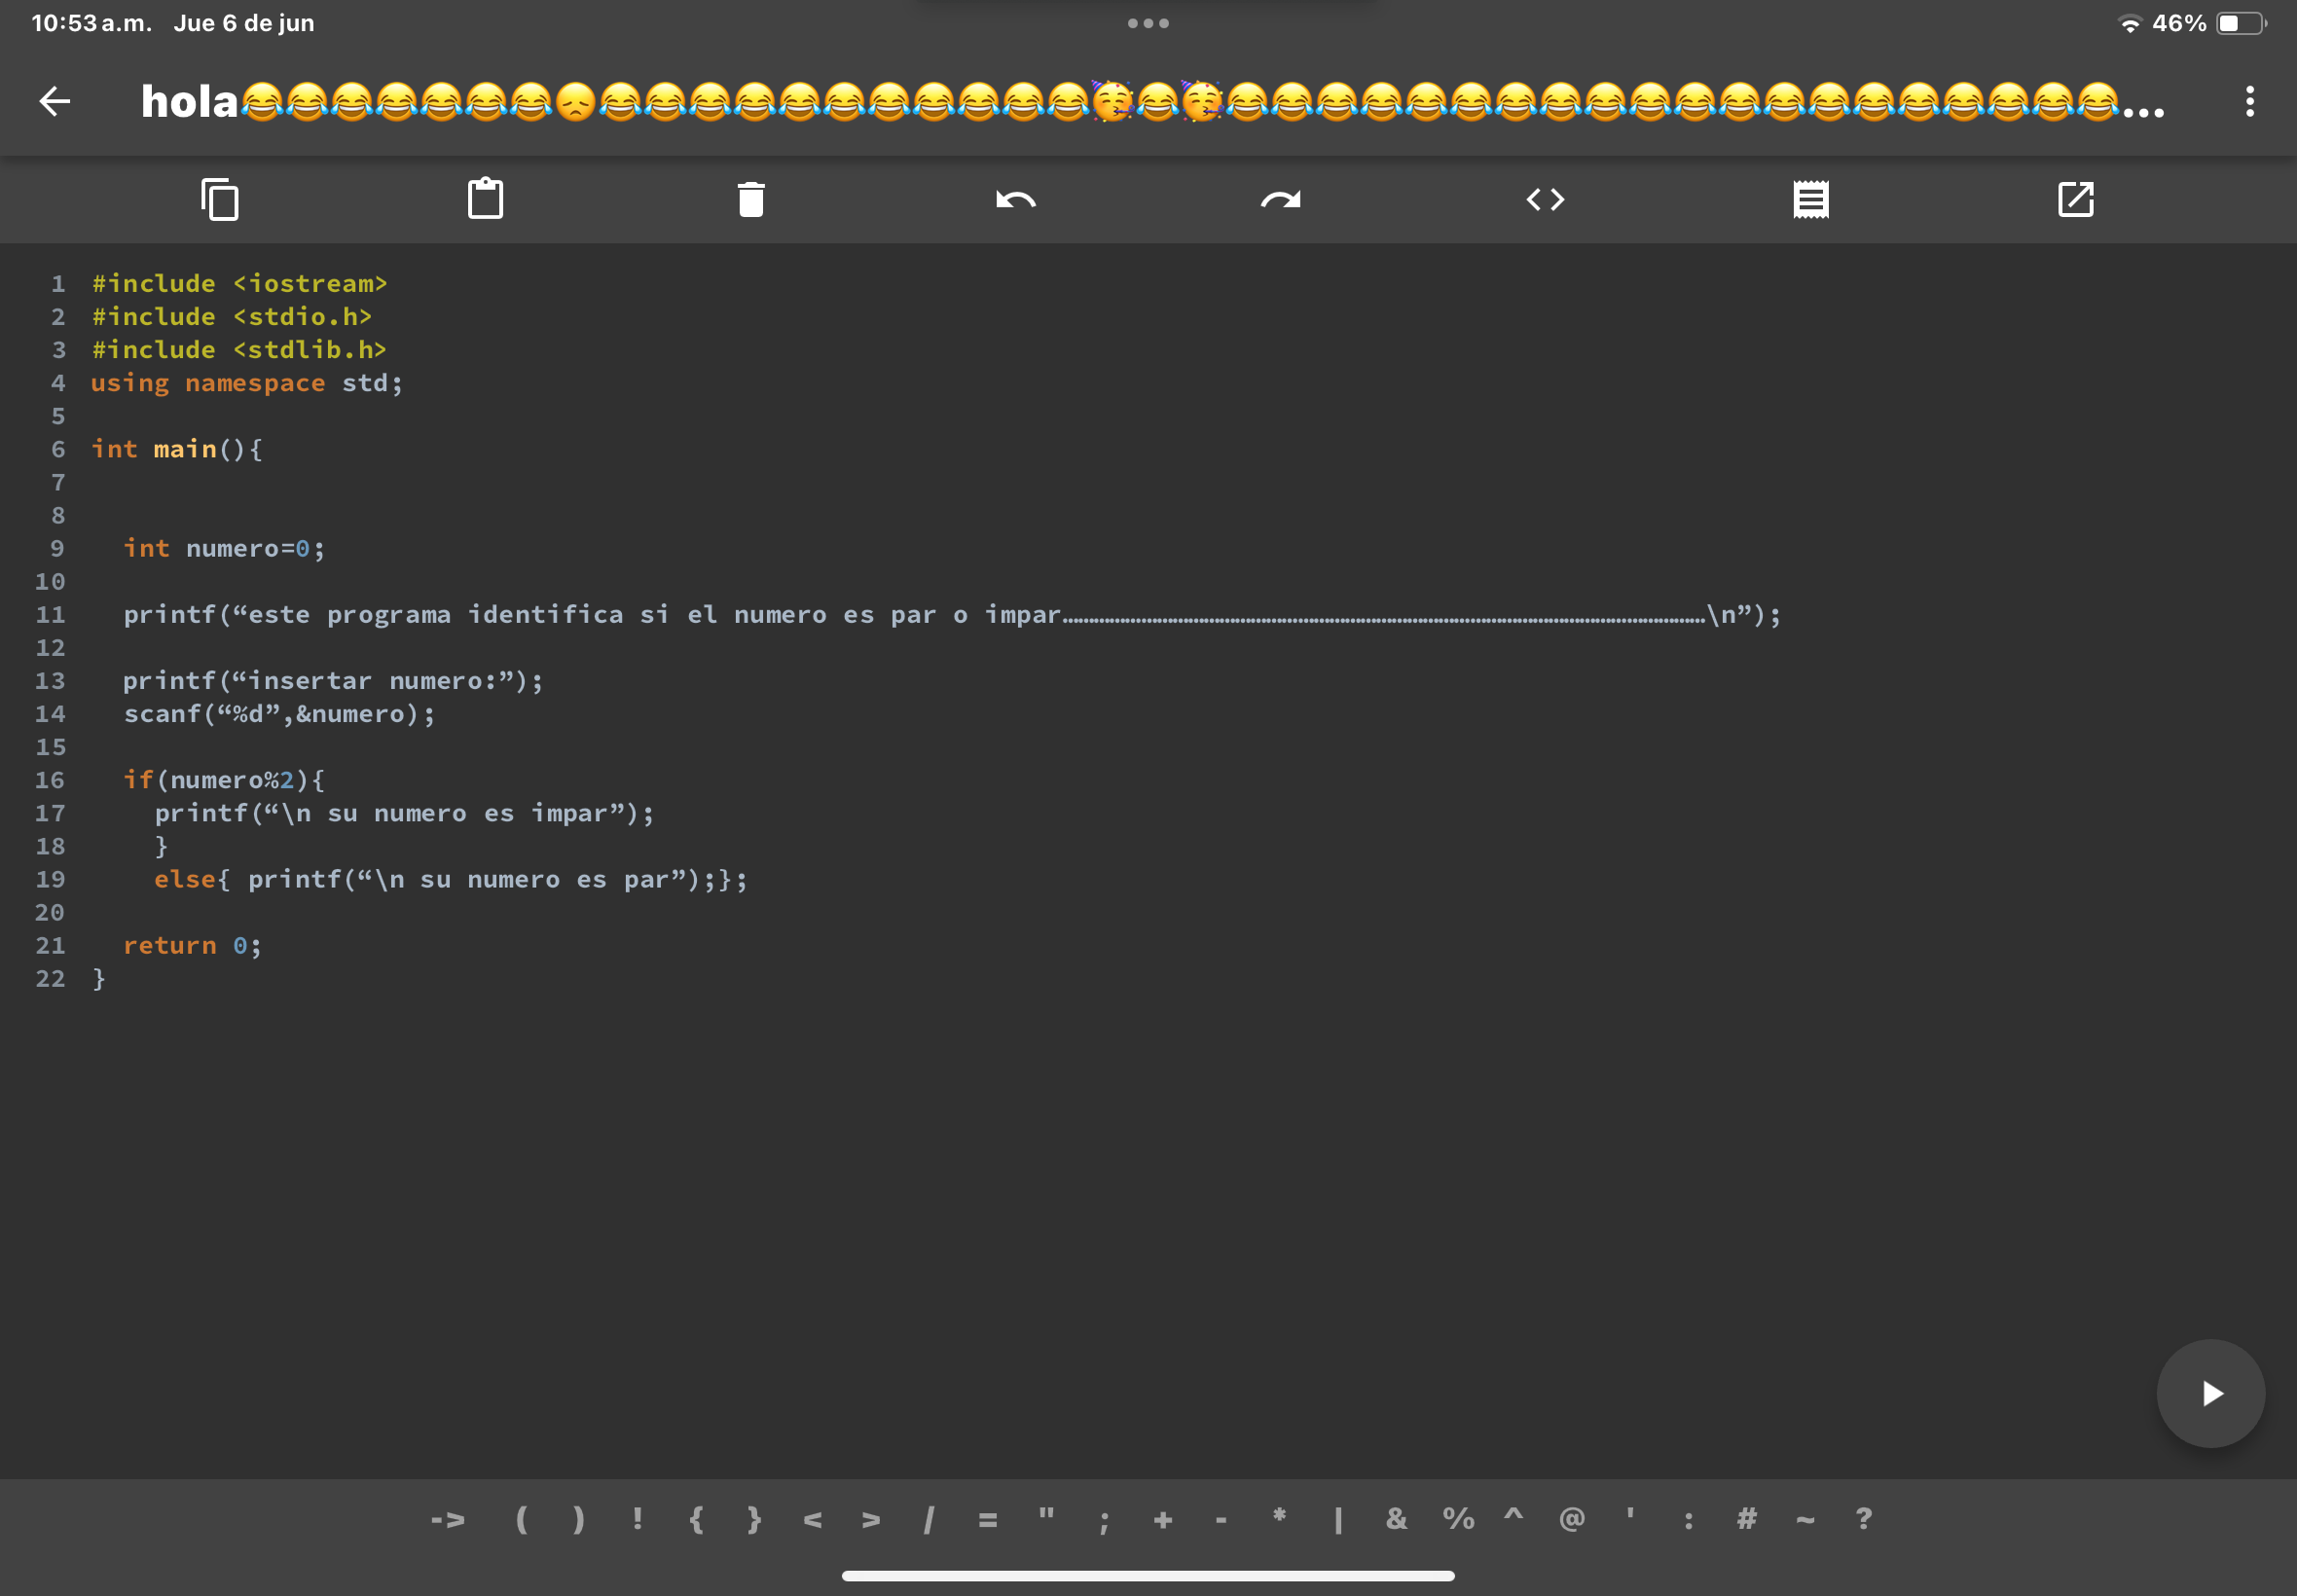Tap the semicolon symbol key

(x=1104, y=1521)
